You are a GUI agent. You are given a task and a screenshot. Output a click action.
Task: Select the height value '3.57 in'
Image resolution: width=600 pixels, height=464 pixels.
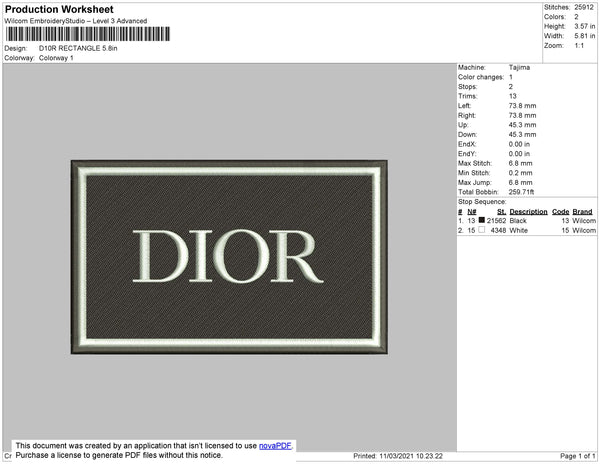pyautogui.click(x=585, y=26)
